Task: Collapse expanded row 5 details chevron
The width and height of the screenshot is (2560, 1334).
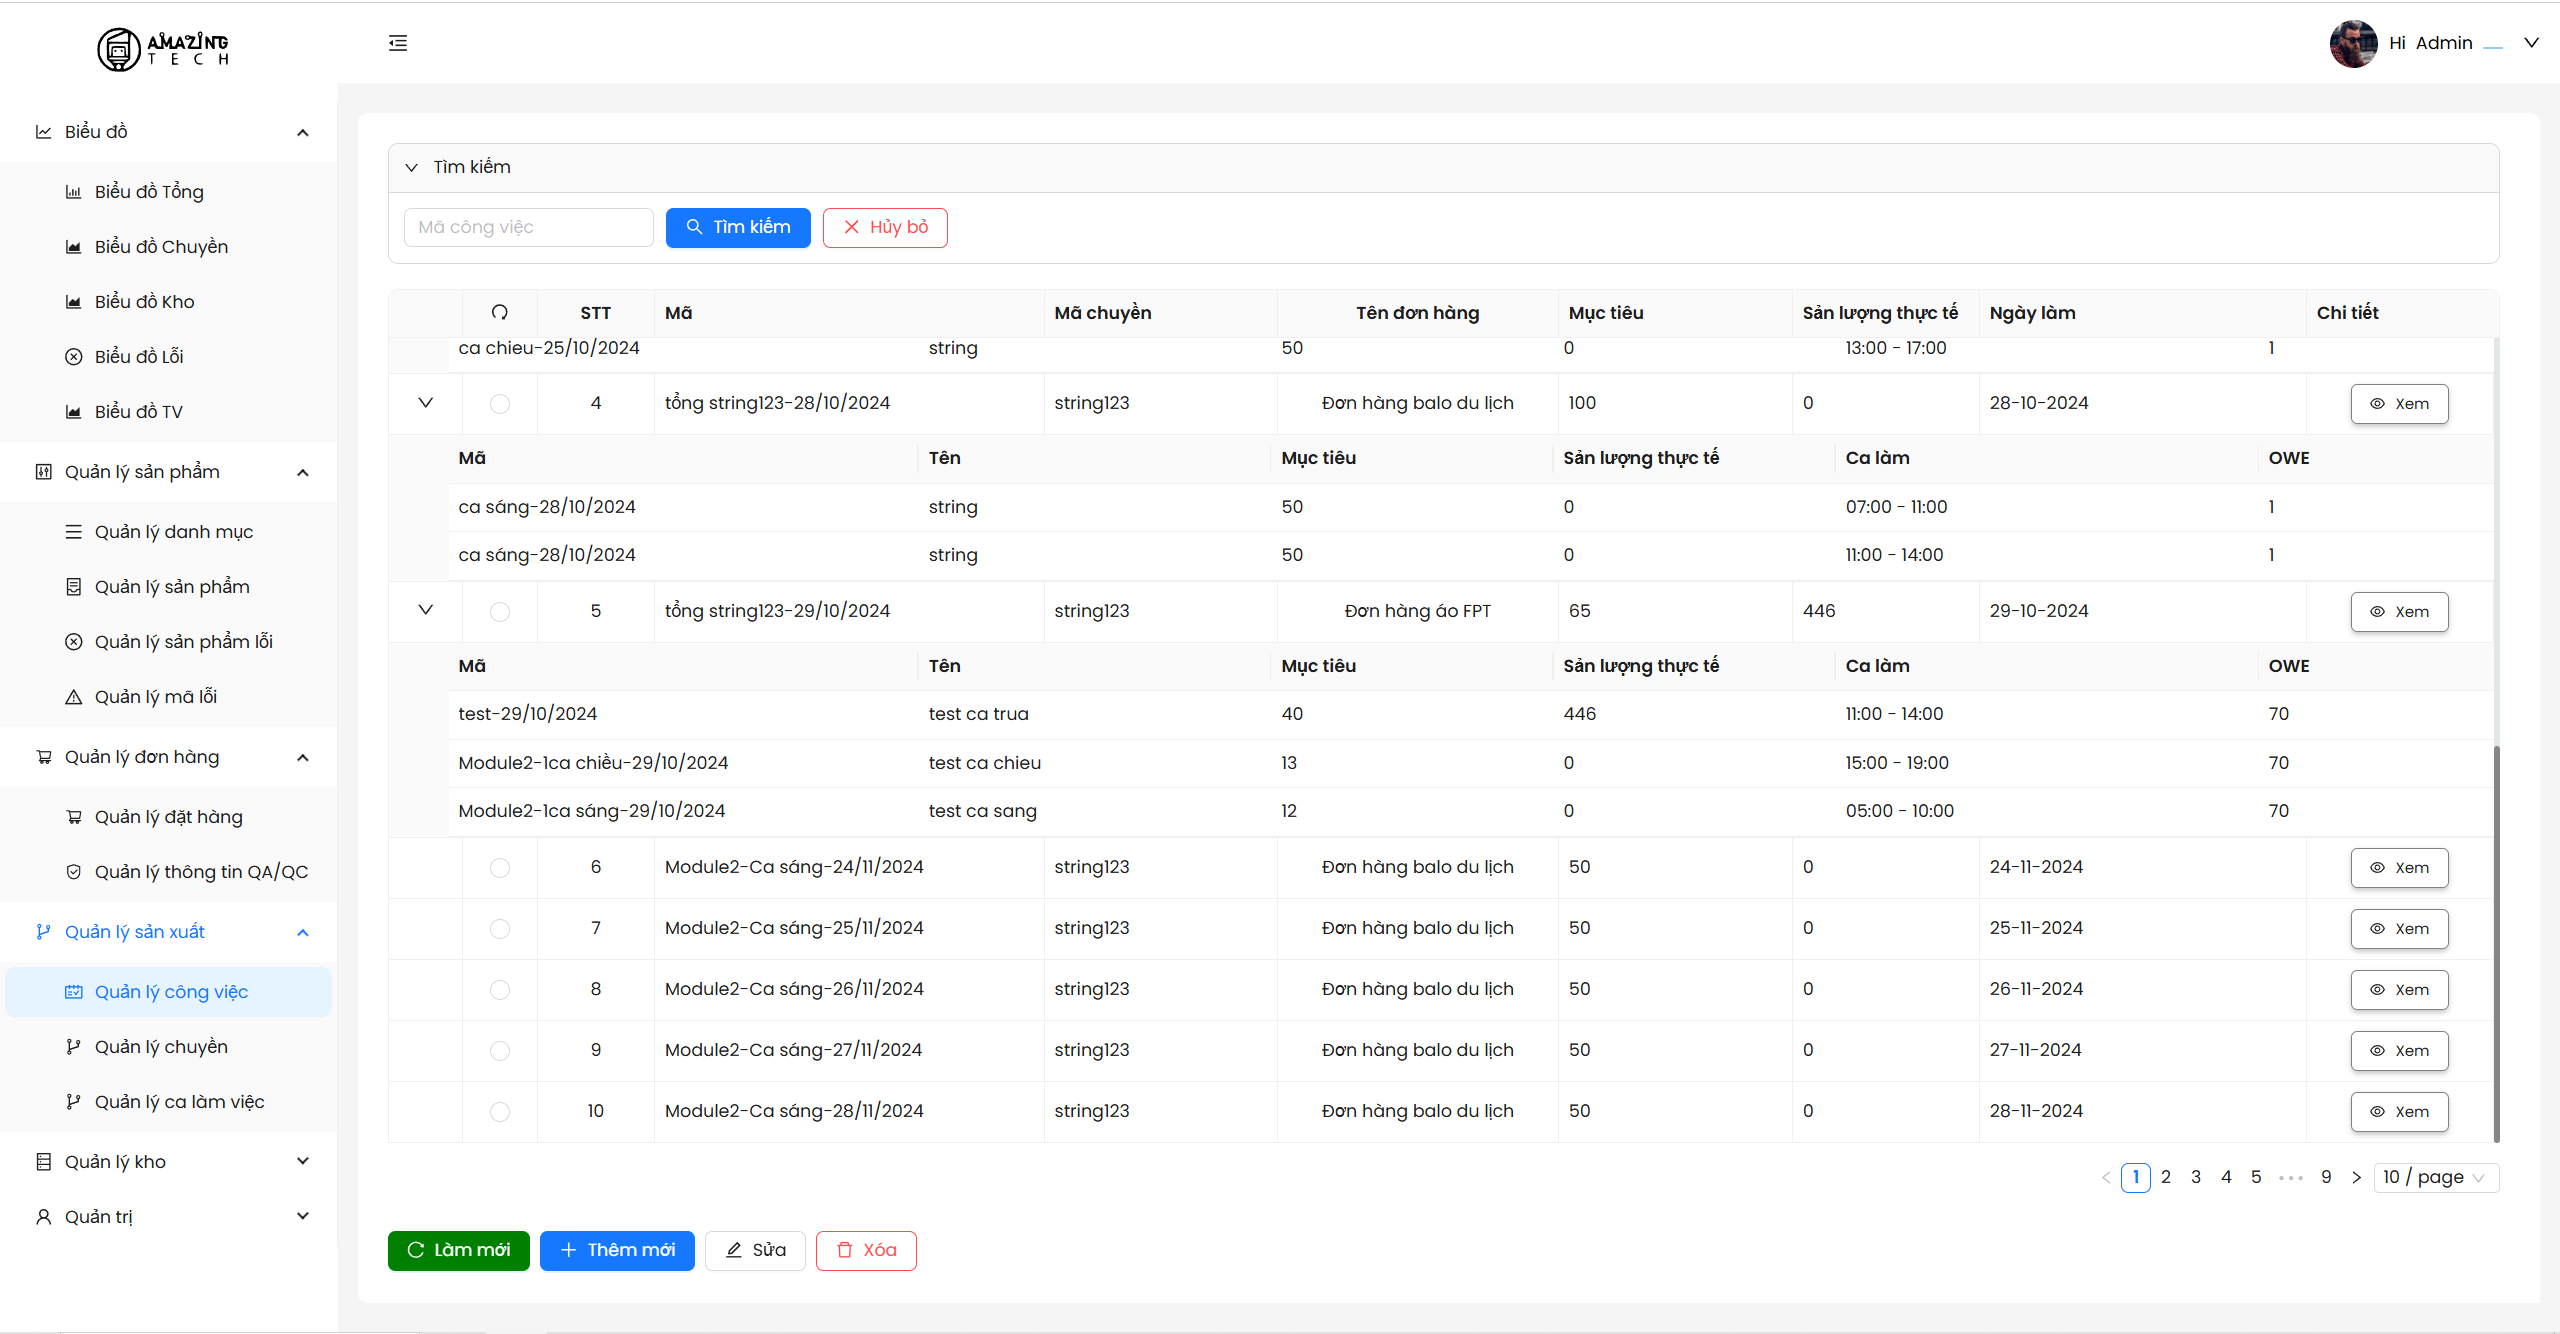Action: (425, 611)
